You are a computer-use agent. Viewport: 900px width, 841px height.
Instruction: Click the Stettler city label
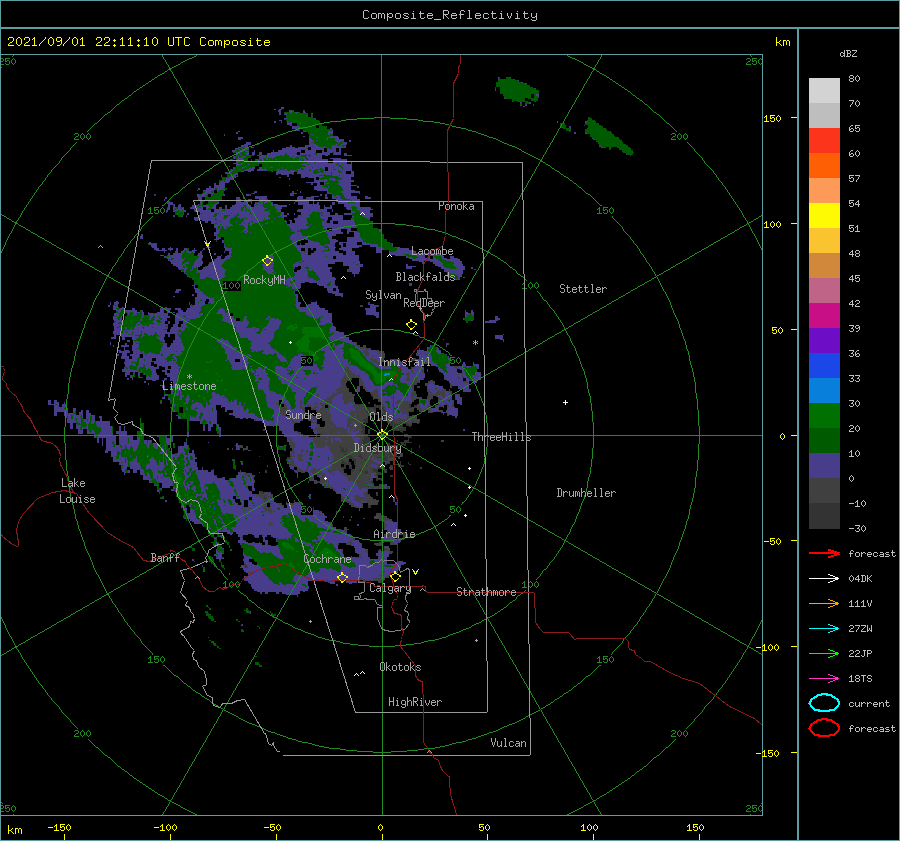click(583, 289)
